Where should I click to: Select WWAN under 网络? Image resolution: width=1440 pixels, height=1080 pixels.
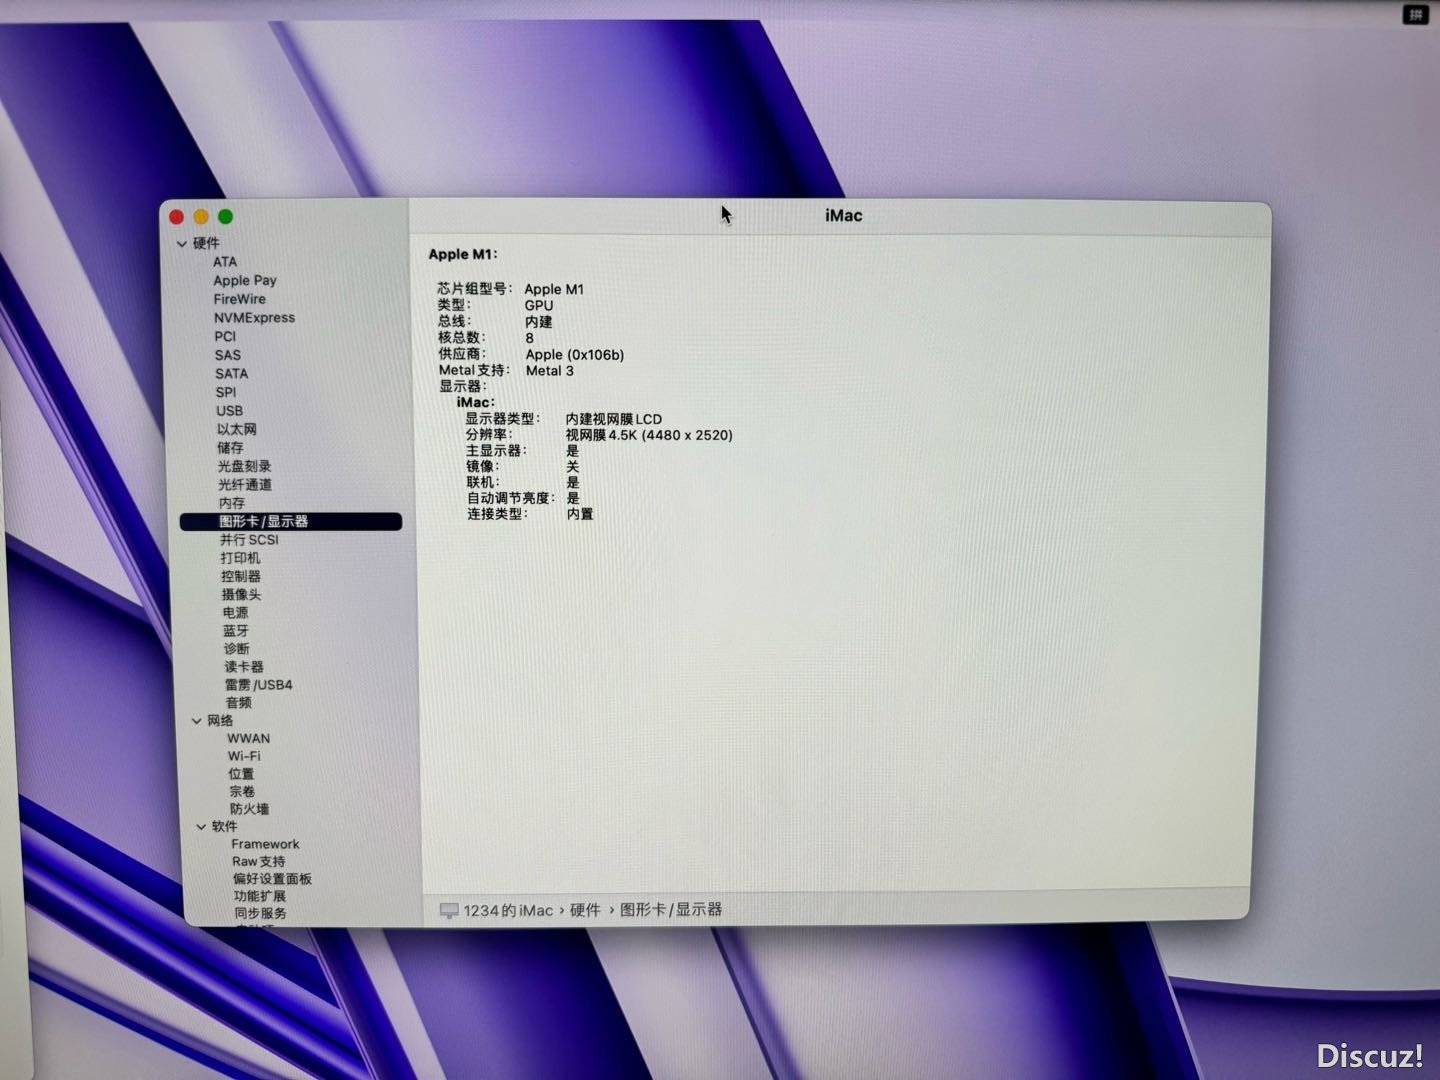(249, 739)
